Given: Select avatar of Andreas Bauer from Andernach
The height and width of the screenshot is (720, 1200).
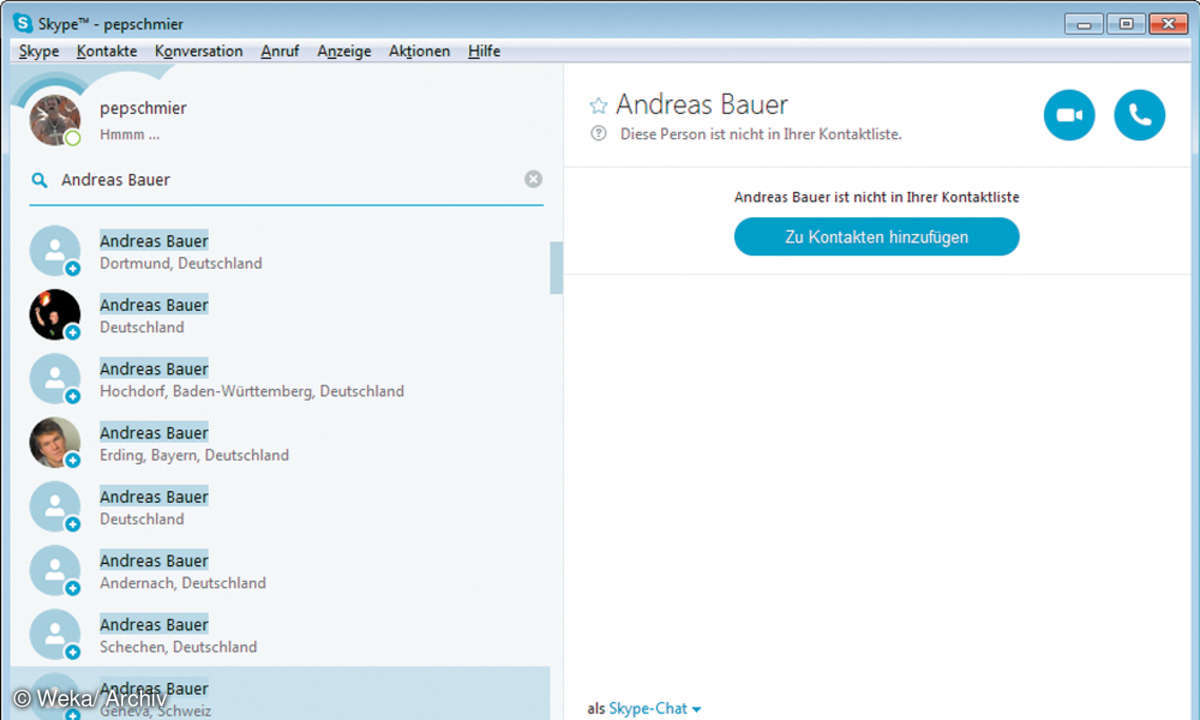Looking at the screenshot, I should point(55,571).
